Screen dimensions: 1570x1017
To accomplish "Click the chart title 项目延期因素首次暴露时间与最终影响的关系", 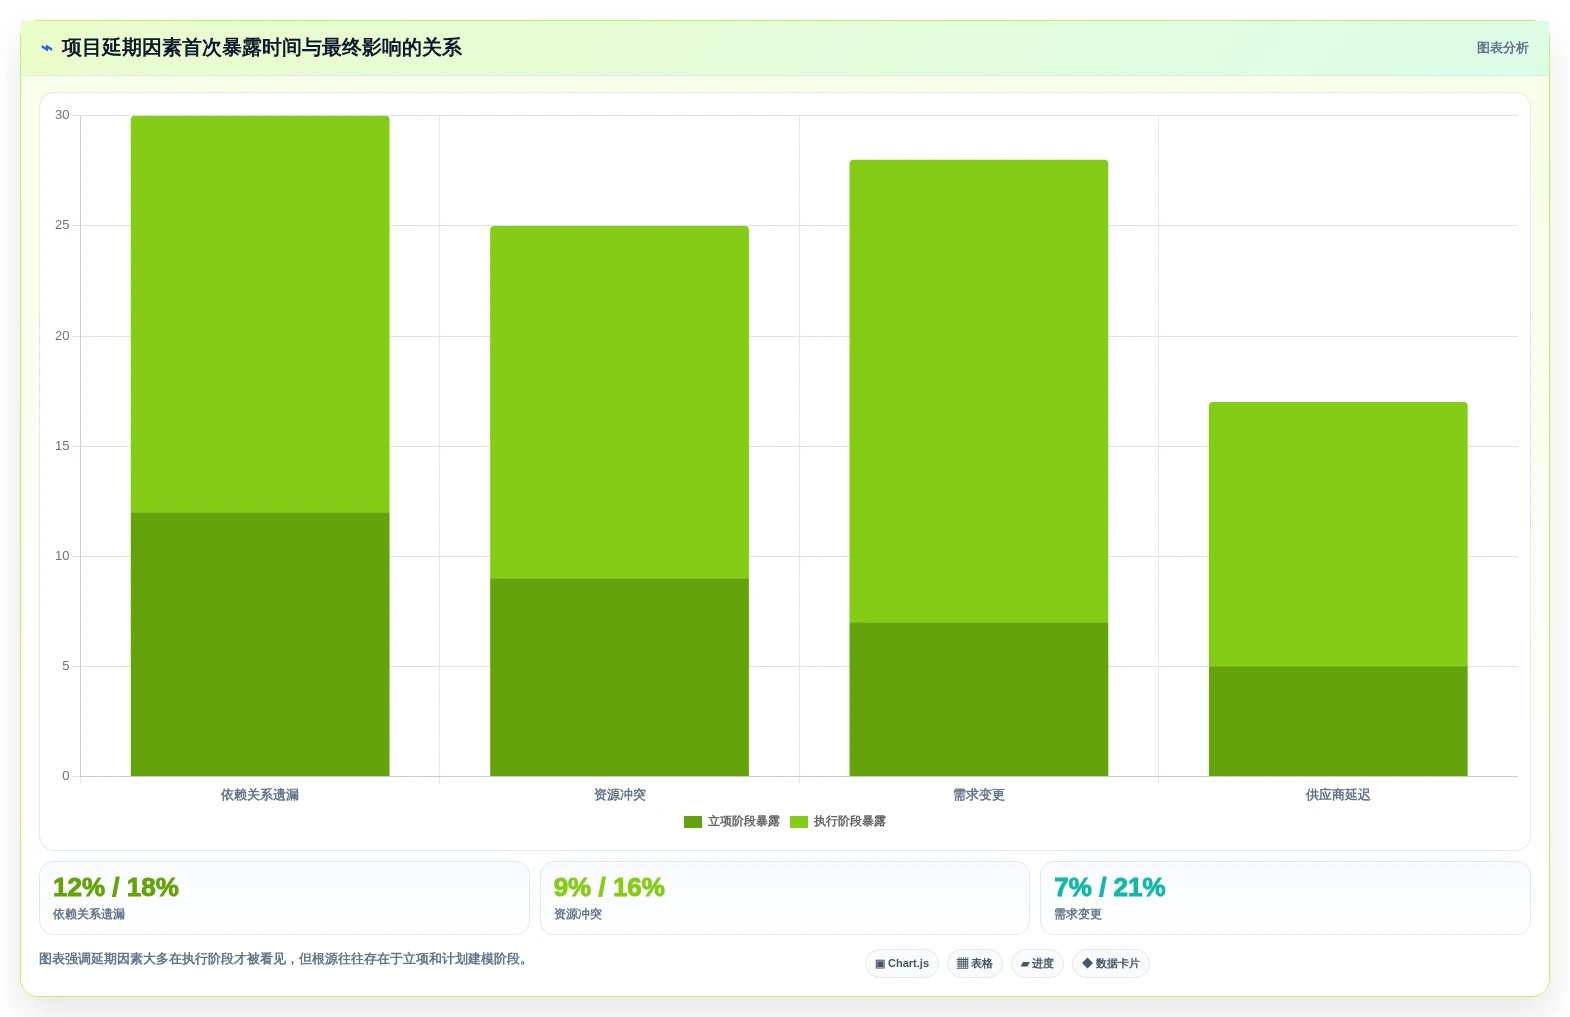I will point(261,48).
